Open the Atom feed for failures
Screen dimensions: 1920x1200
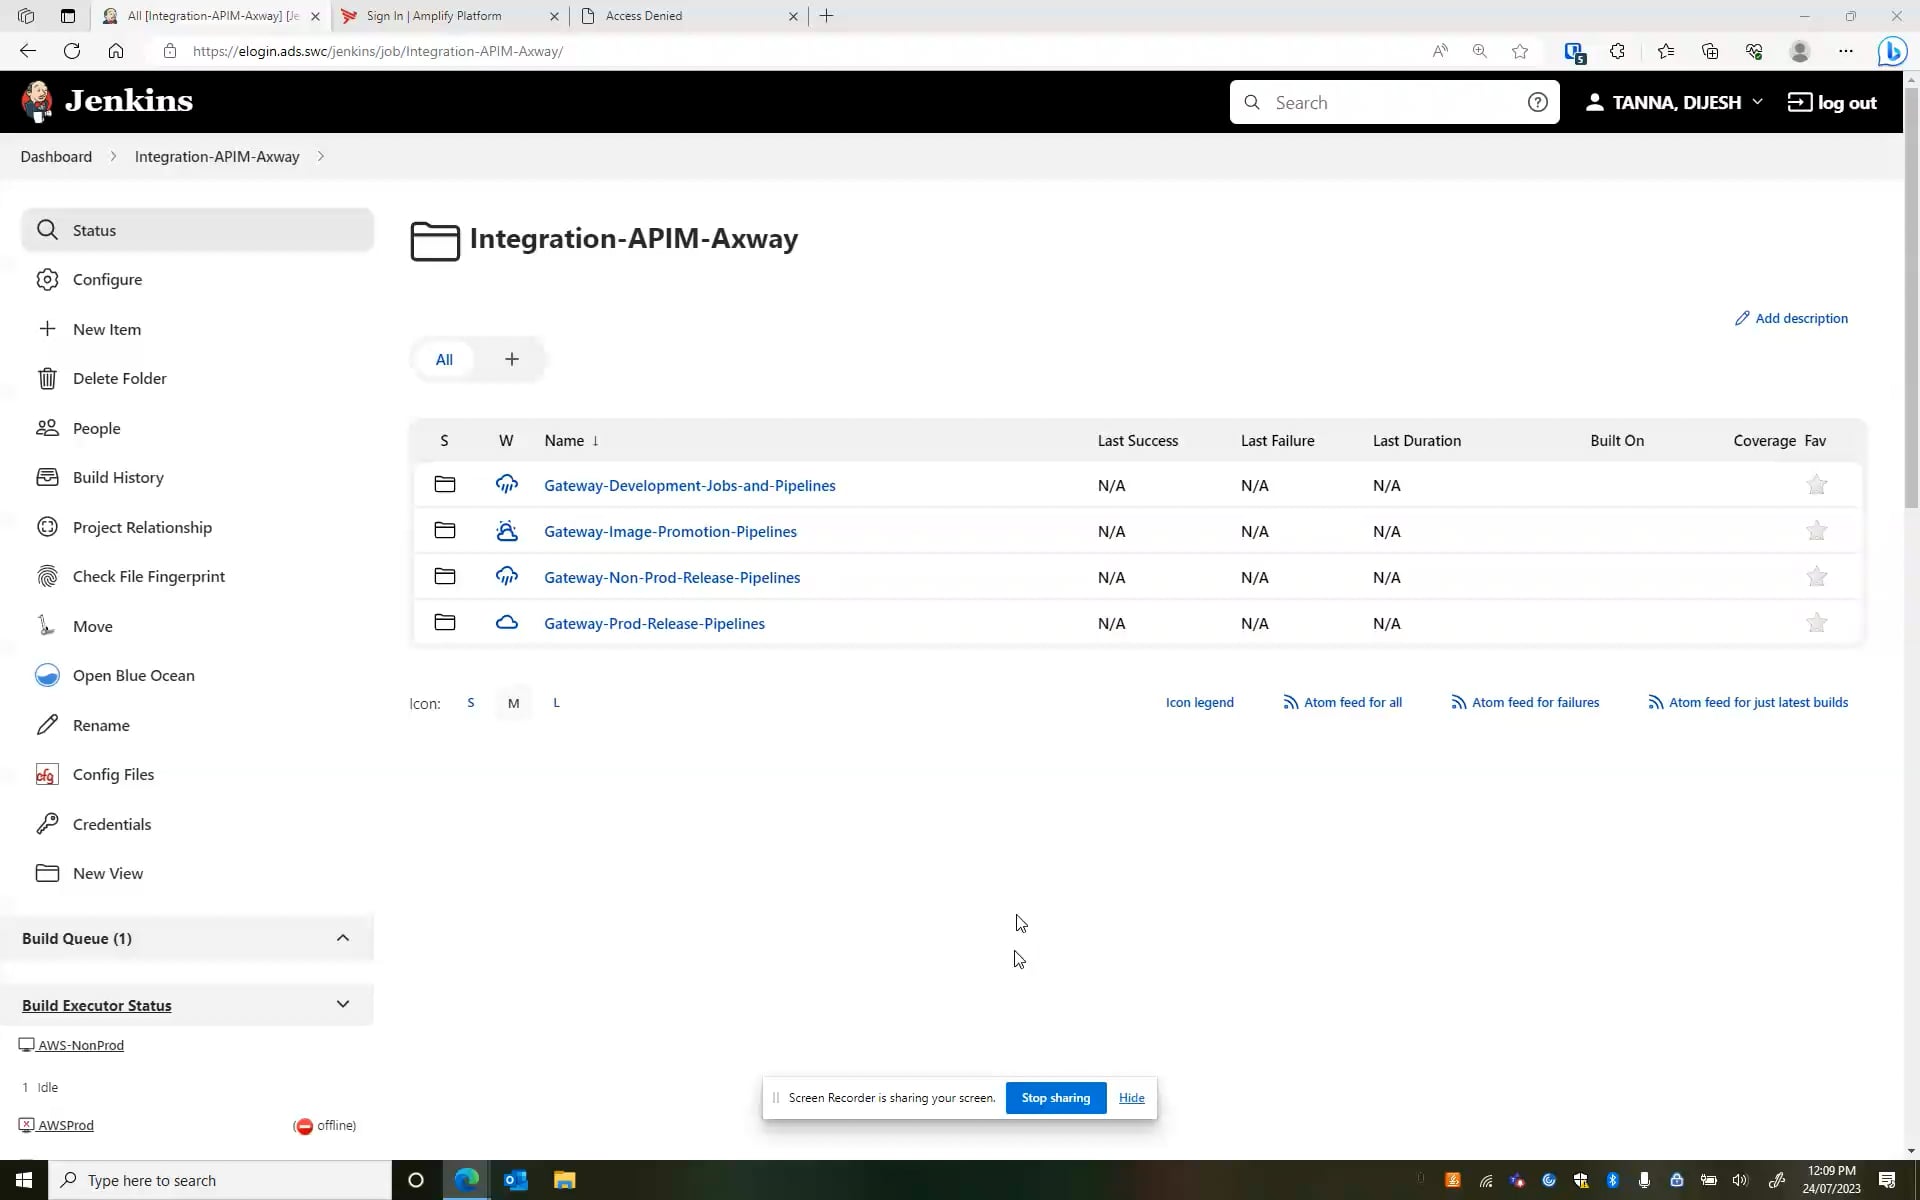point(1535,701)
